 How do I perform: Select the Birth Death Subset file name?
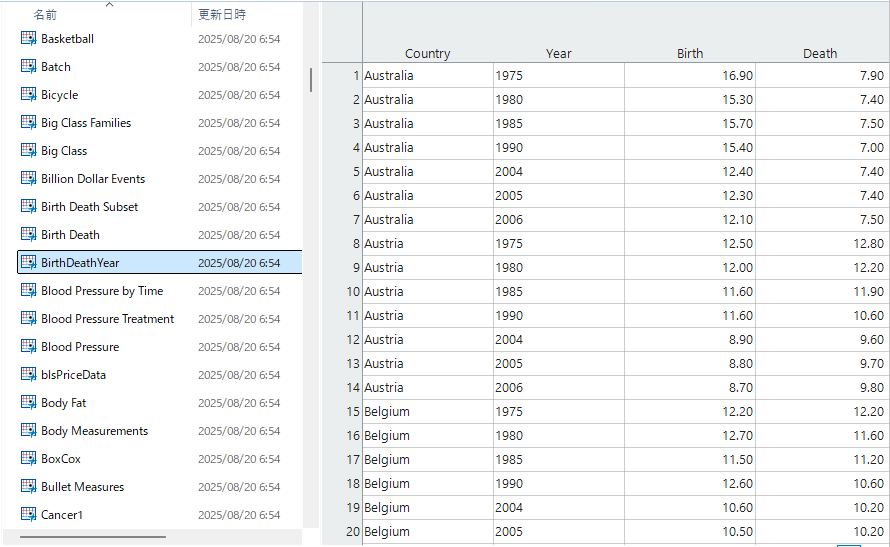click(90, 207)
